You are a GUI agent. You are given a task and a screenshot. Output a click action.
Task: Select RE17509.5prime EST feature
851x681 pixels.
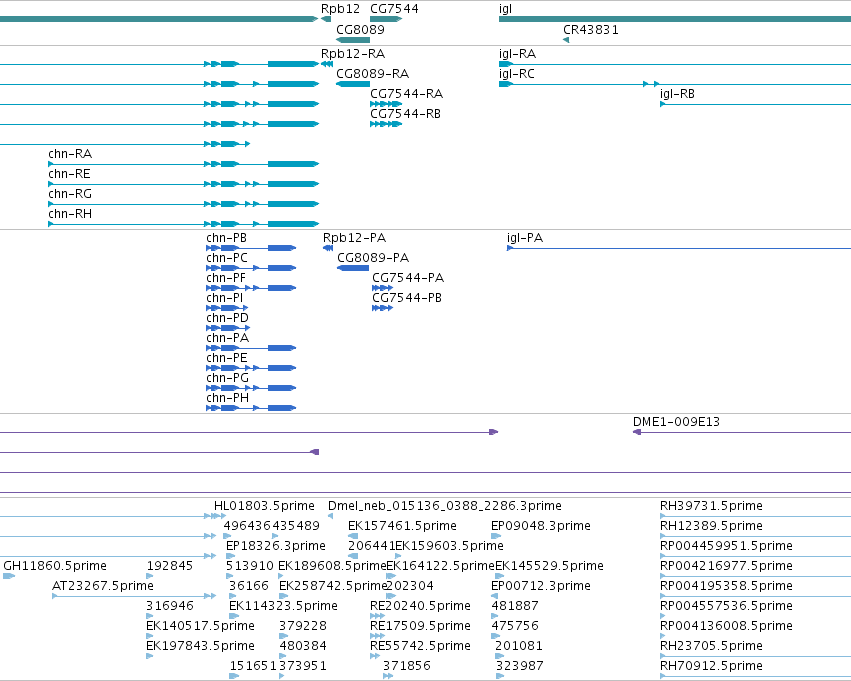coord(378,636)
